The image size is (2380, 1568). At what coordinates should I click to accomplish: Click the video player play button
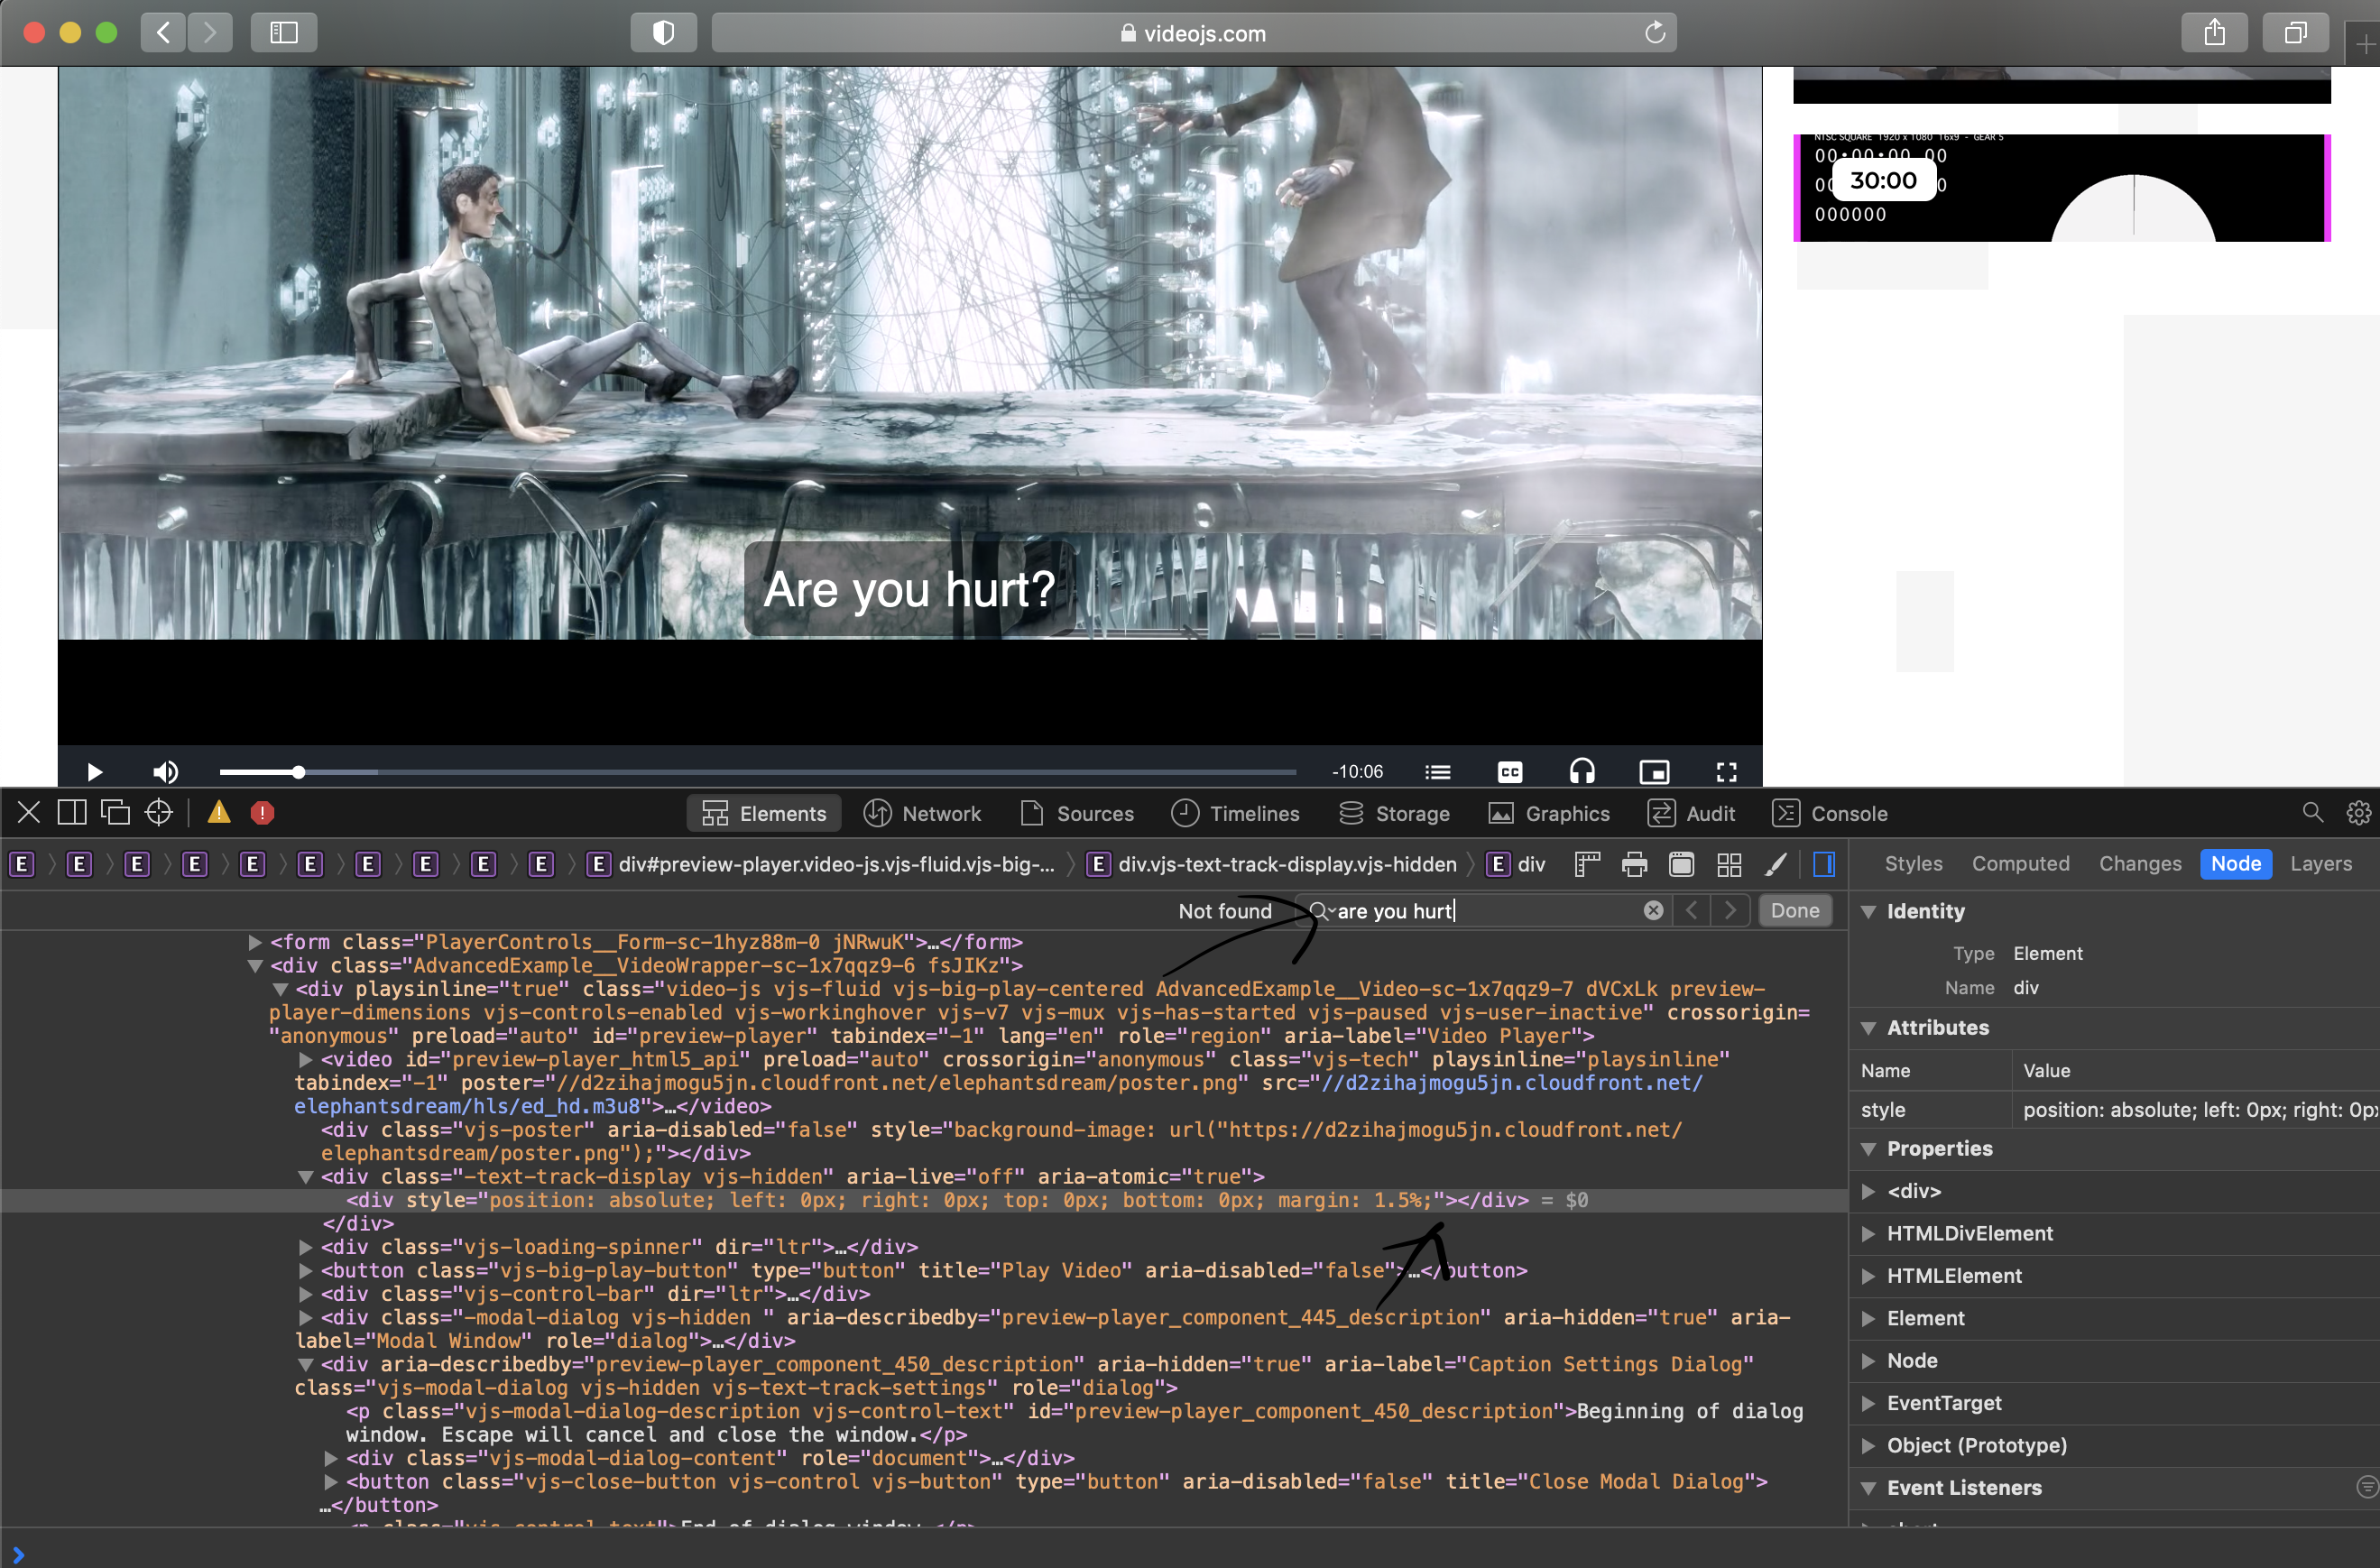94,772
